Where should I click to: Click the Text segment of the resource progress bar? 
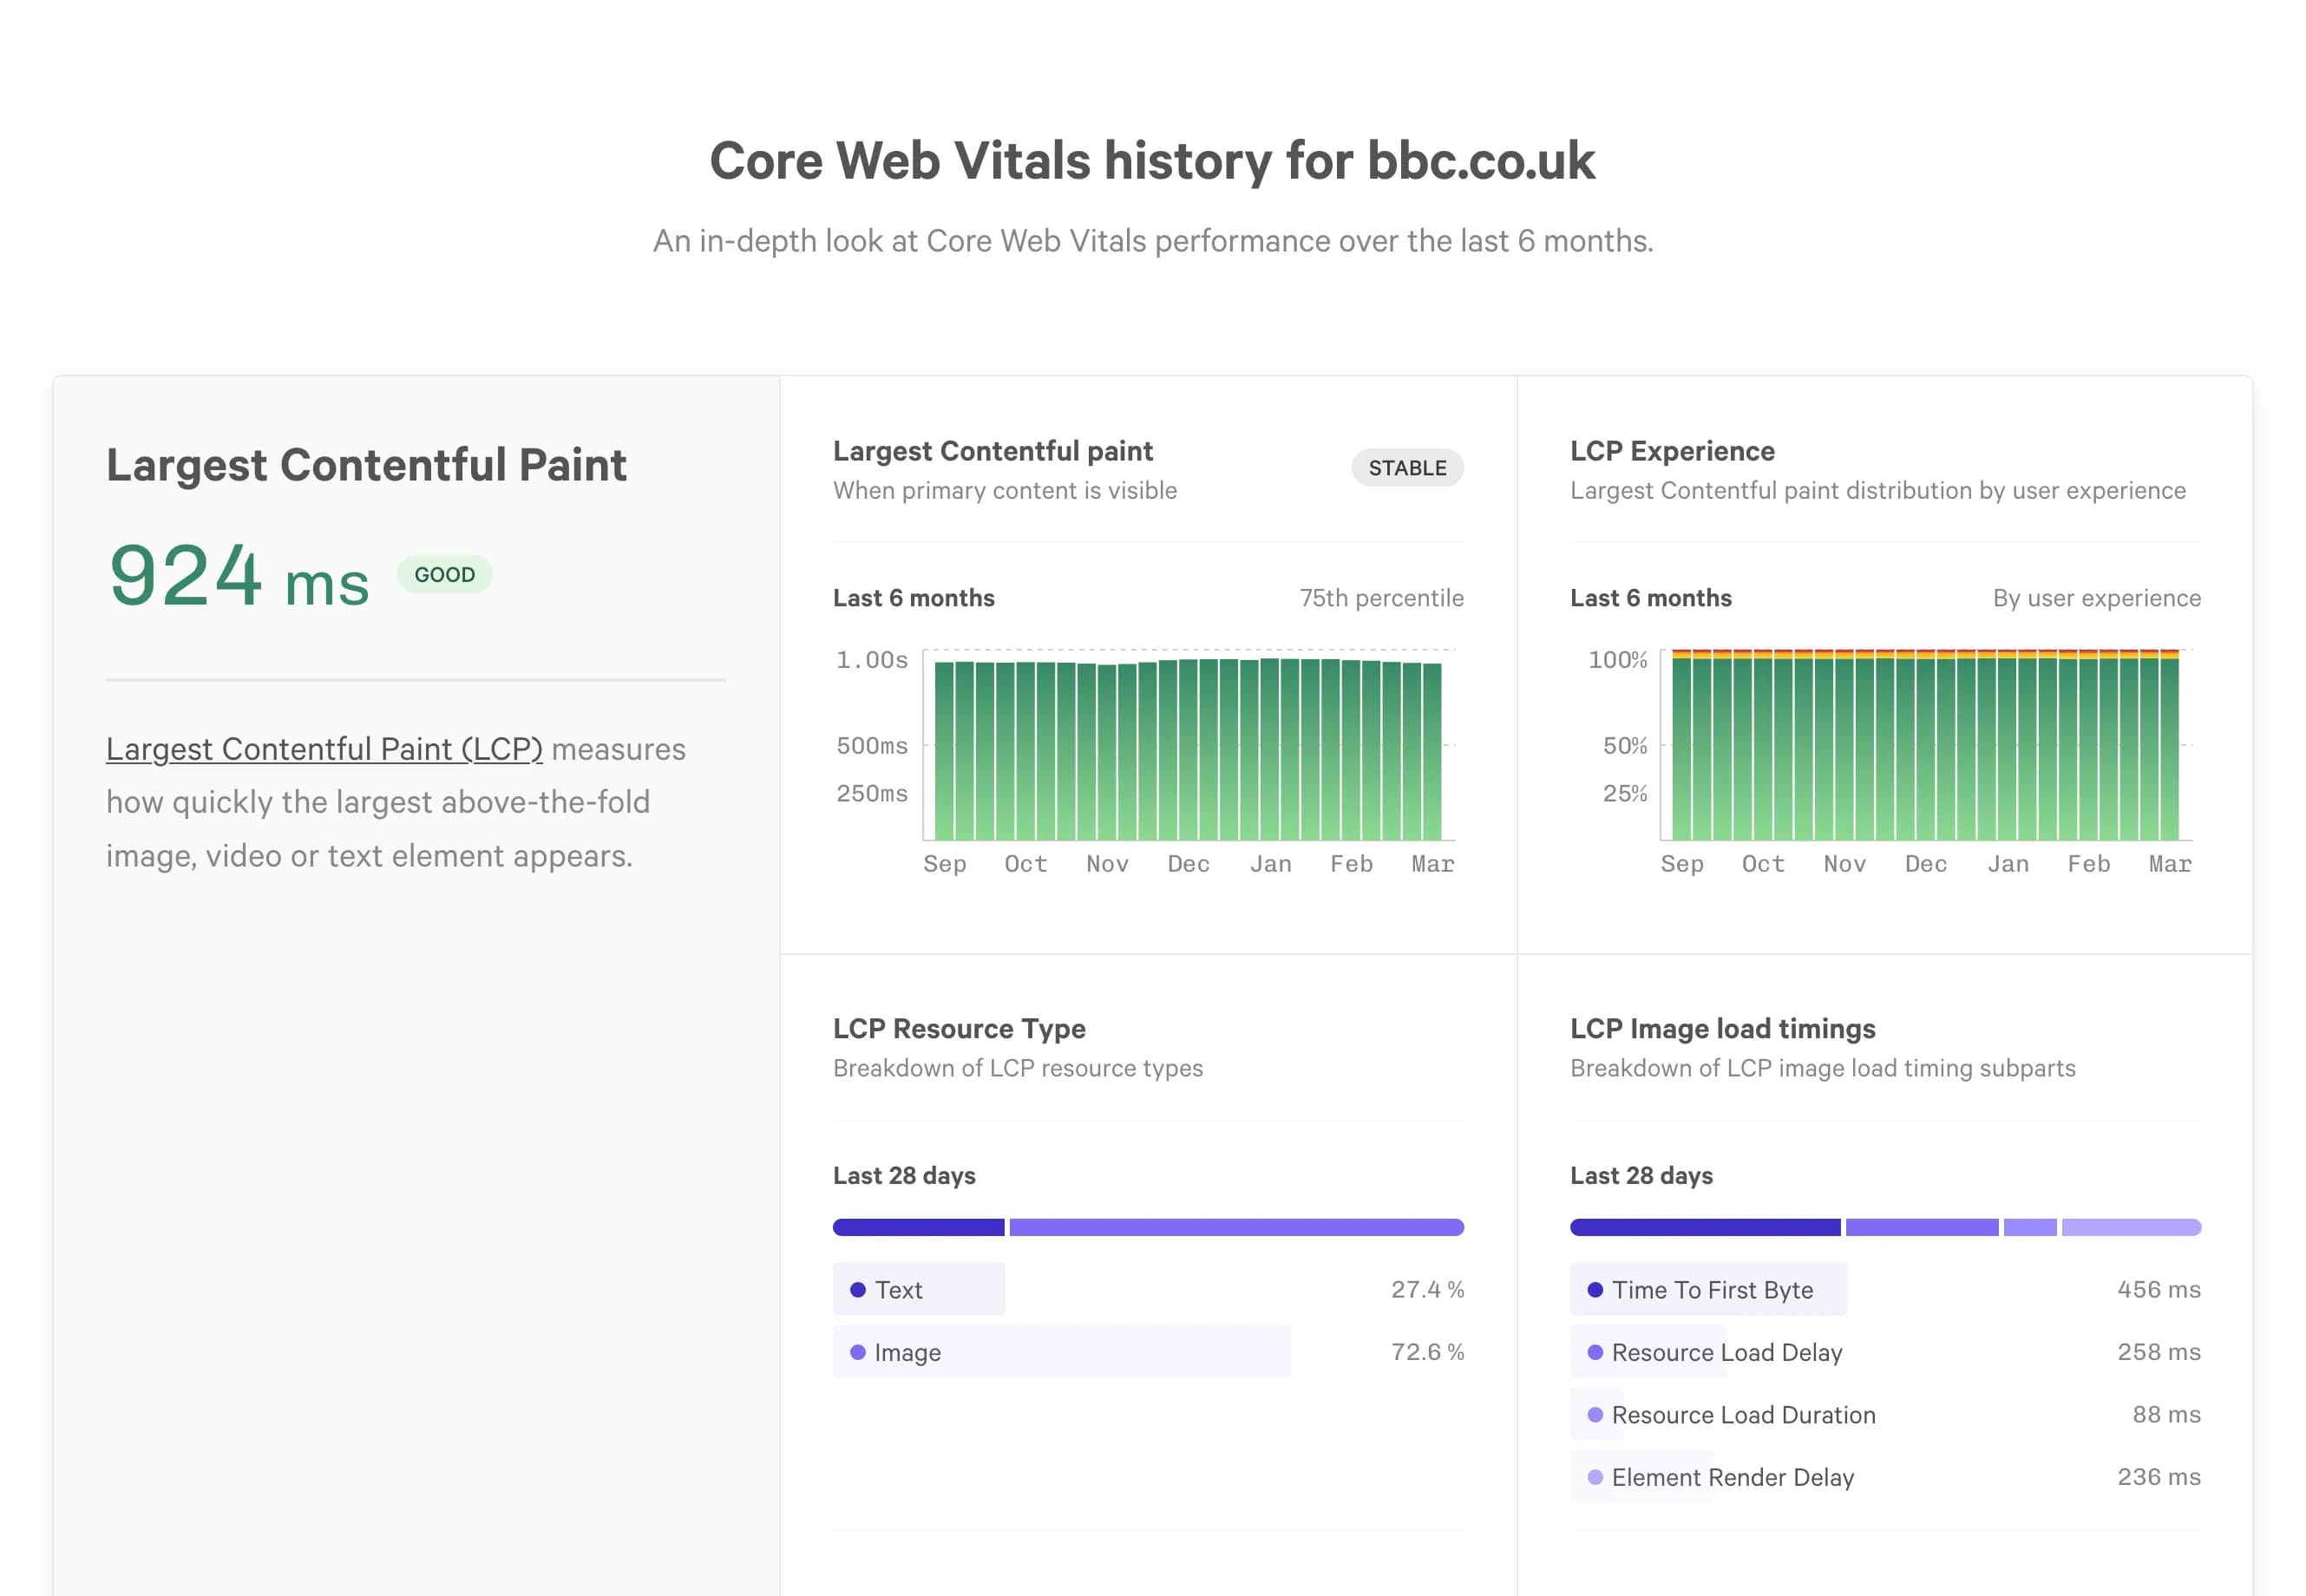click(x=918, y=1227)
